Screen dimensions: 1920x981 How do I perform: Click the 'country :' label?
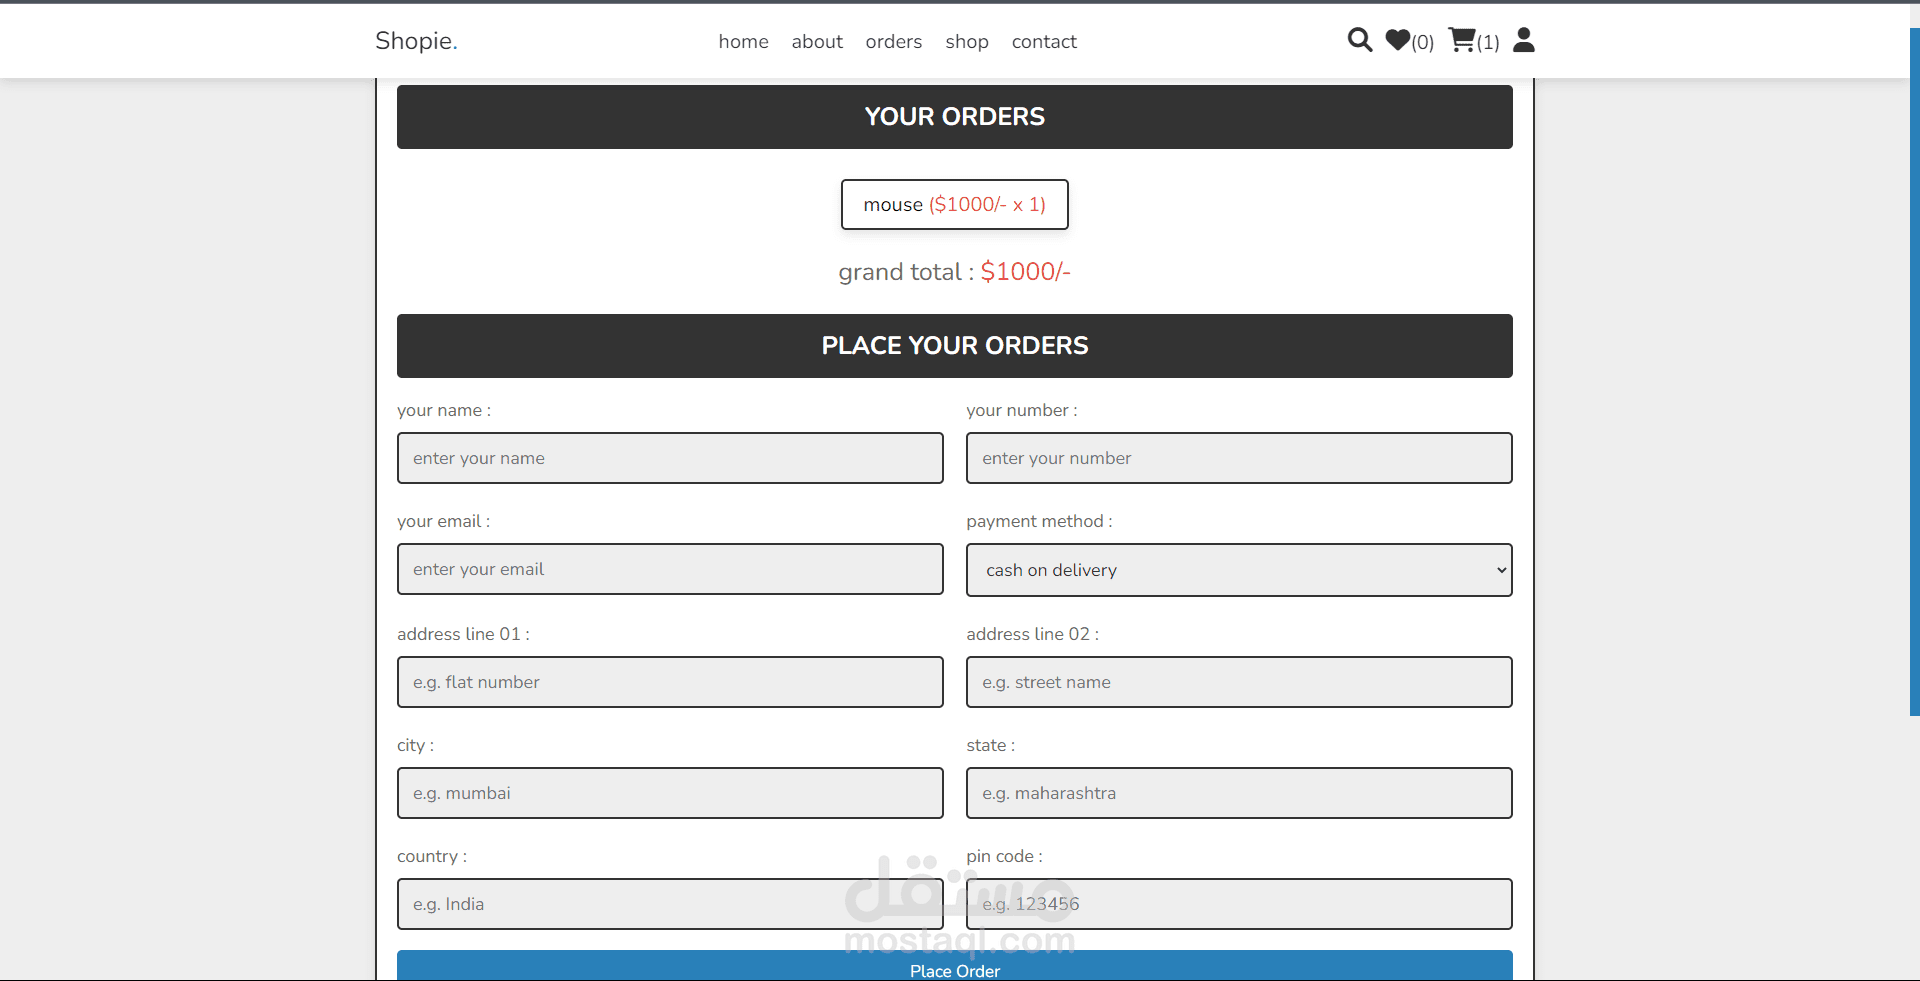432,856
